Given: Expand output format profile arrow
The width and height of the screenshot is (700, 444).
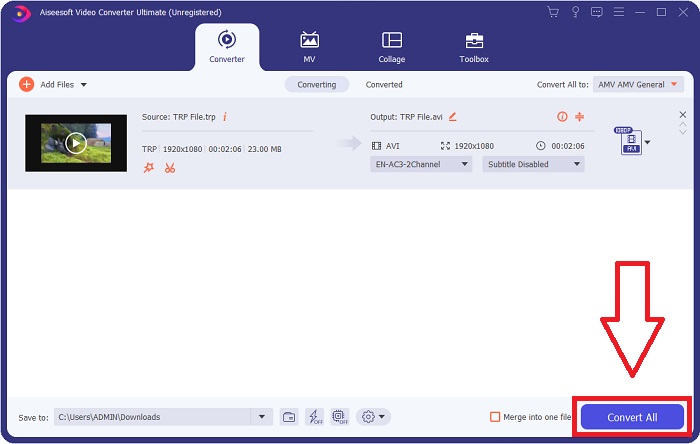Looking at the screenshot, I should [x=647, y=142].
